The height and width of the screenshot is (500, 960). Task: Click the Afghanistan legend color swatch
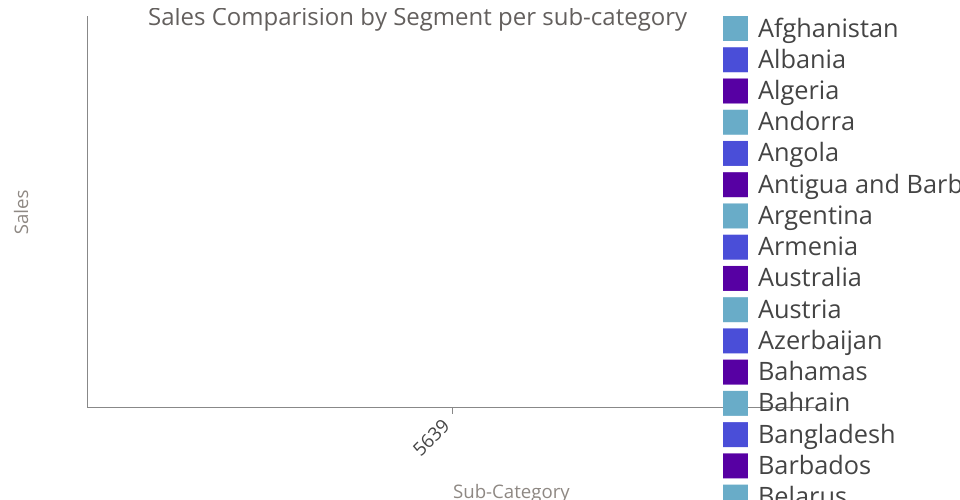click(x=735, y=29)
